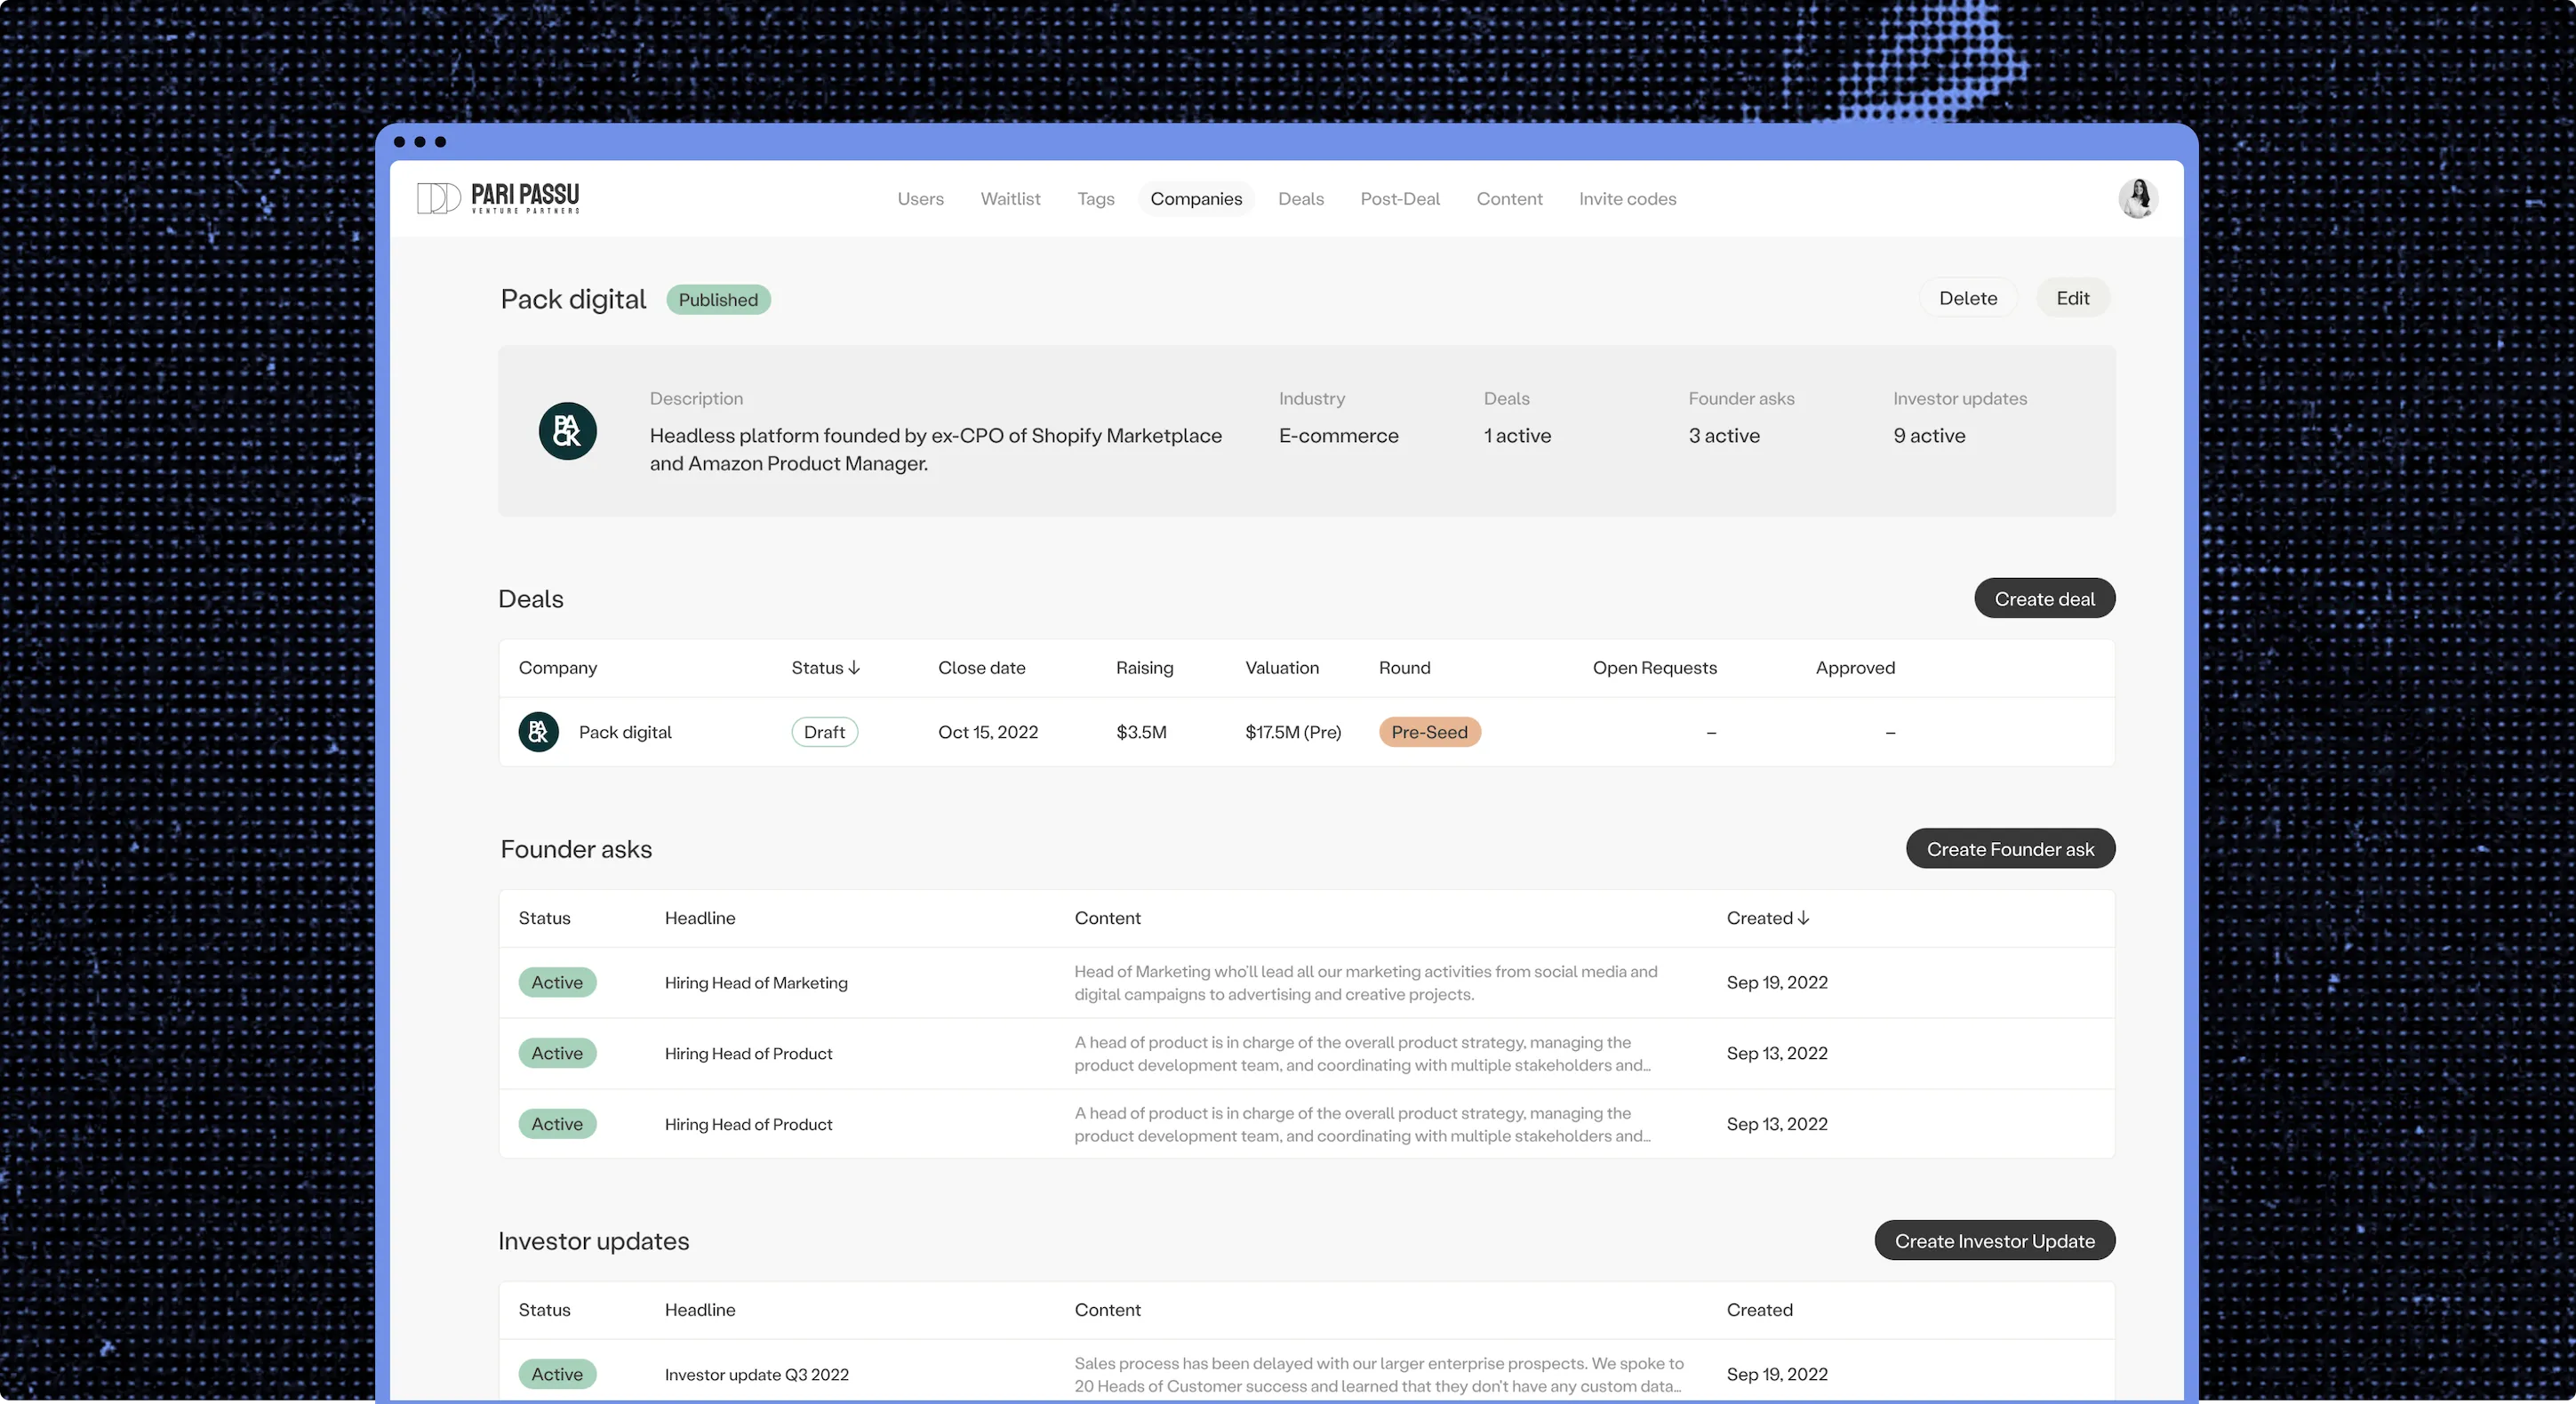Click Active badge for Investor update Q3 2022
2576x1404 pixels.
[557, 1375]
